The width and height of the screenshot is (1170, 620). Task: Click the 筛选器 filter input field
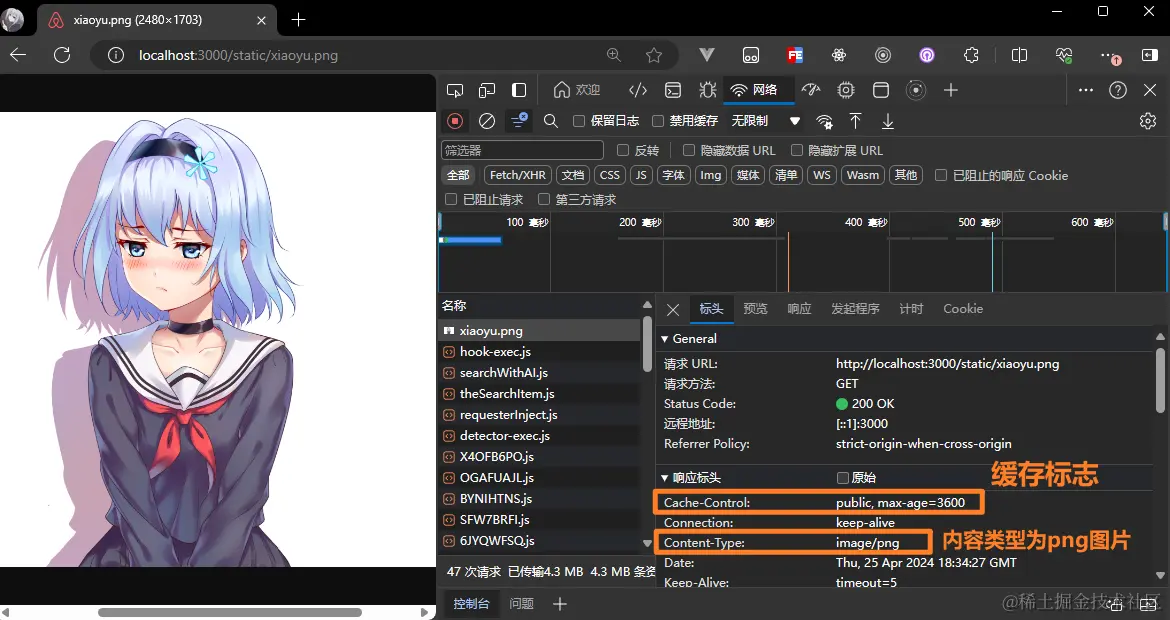(522, 150)
